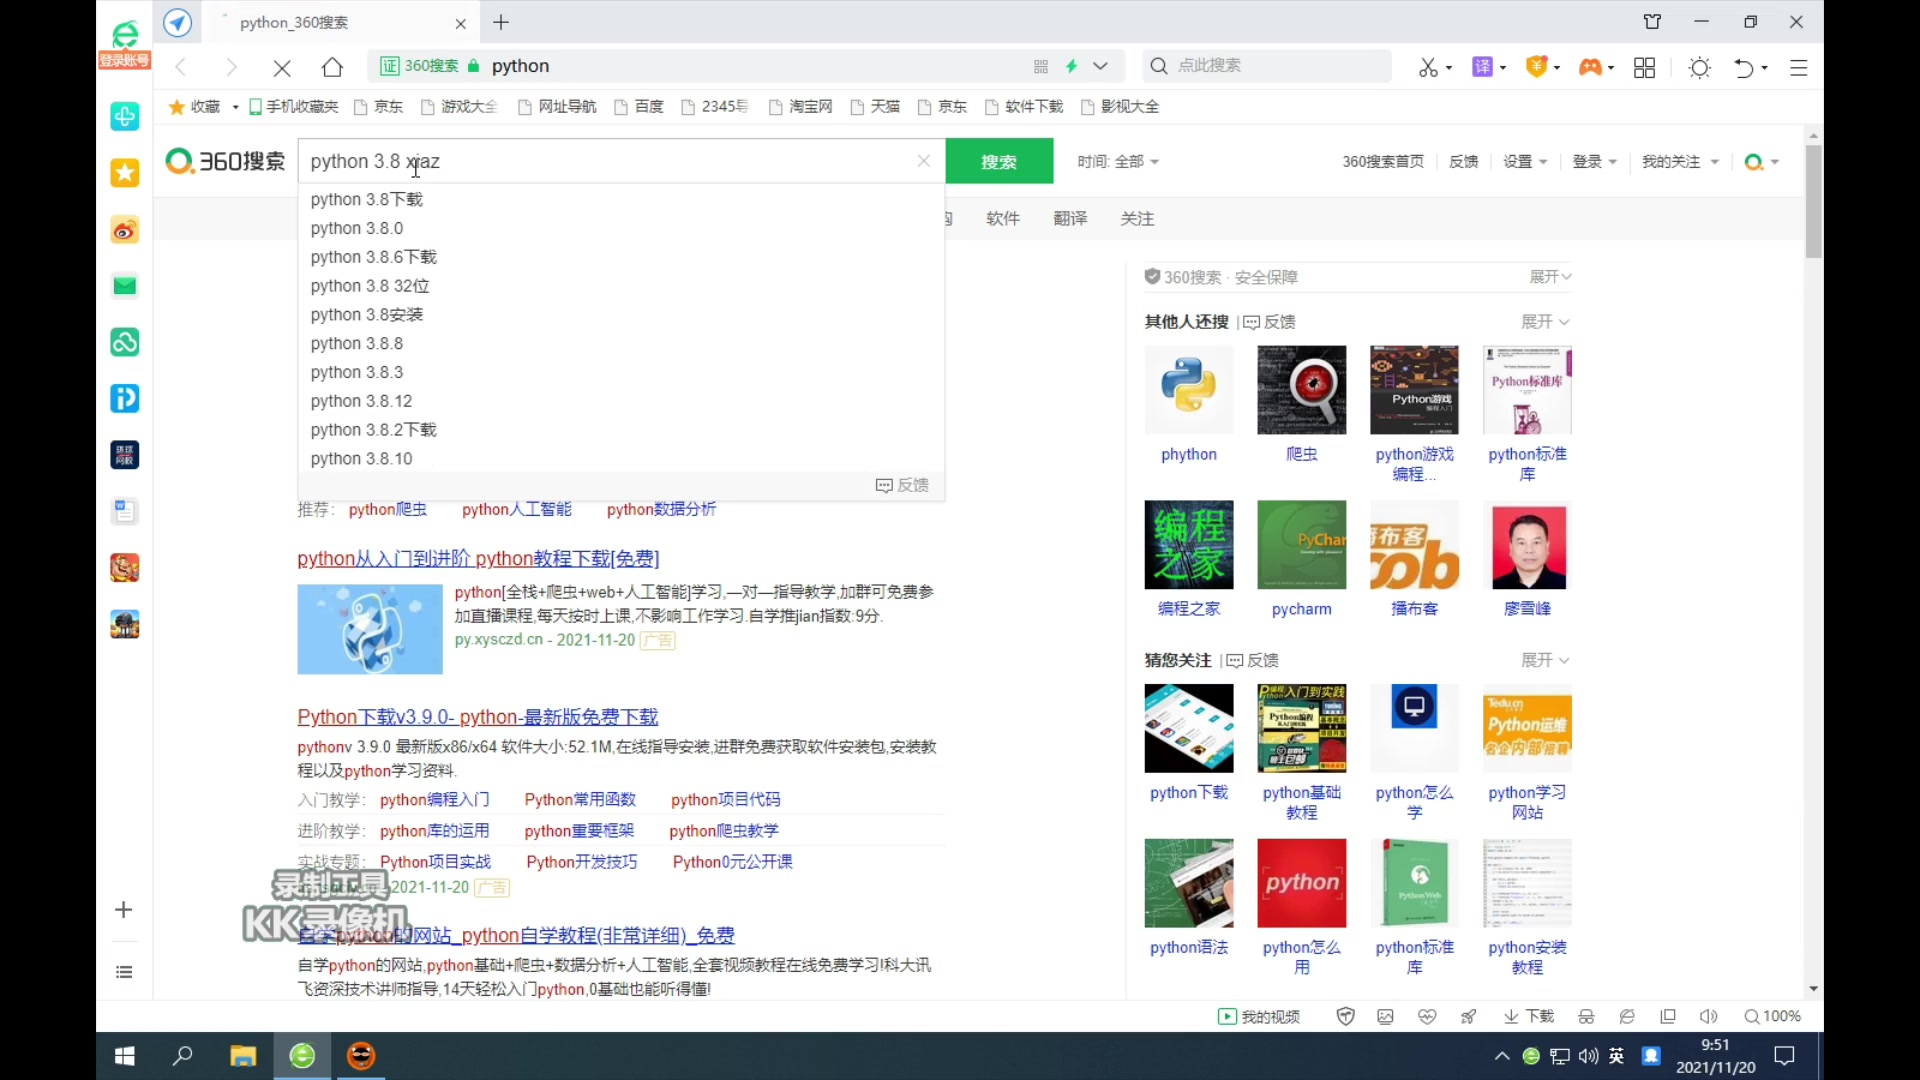This screenshot has height=1080, width=1920.
Task: Open the 时间: 全部 filter dropdown
Action: click(x=1117, y=161)
